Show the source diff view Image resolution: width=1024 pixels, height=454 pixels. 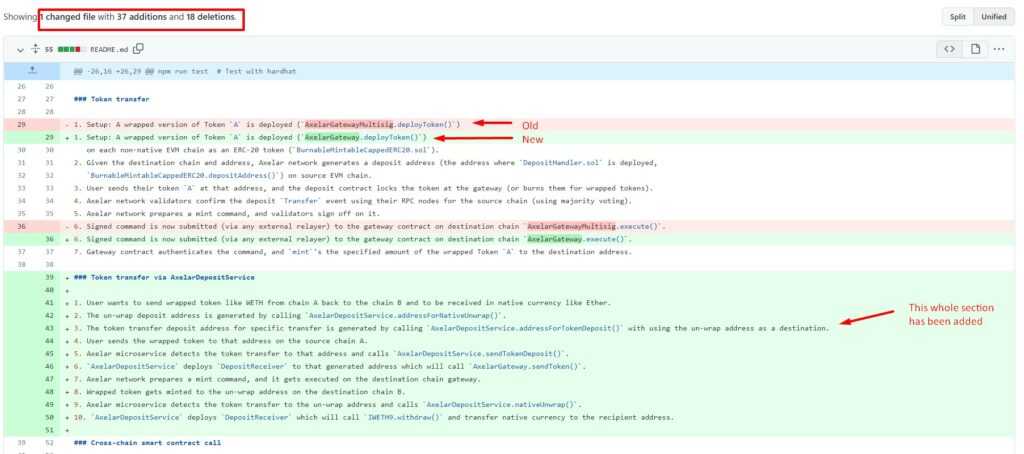pyautogui.click(x=949, y=49)
